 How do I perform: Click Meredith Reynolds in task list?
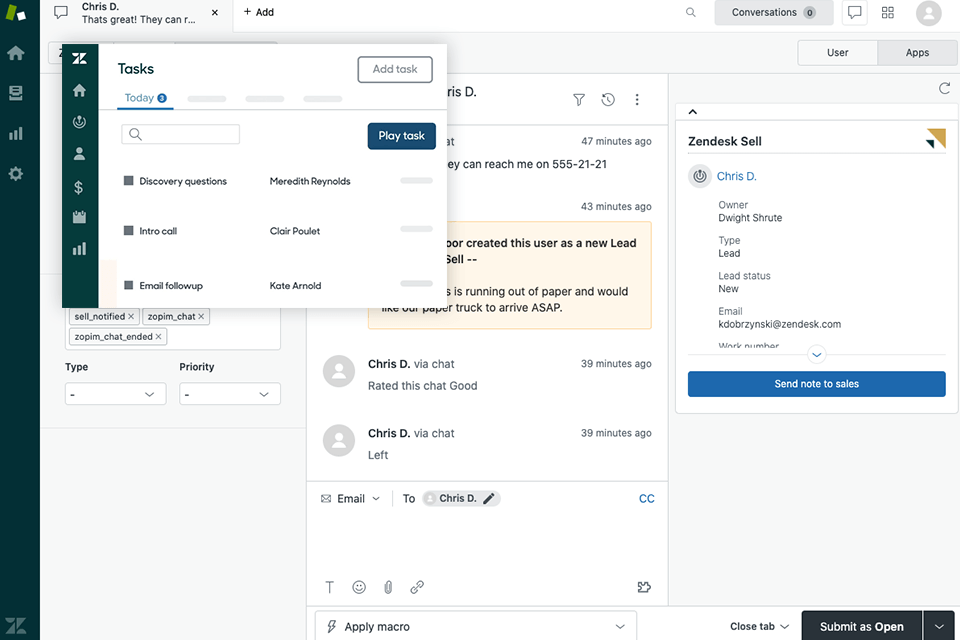point(310,181)
